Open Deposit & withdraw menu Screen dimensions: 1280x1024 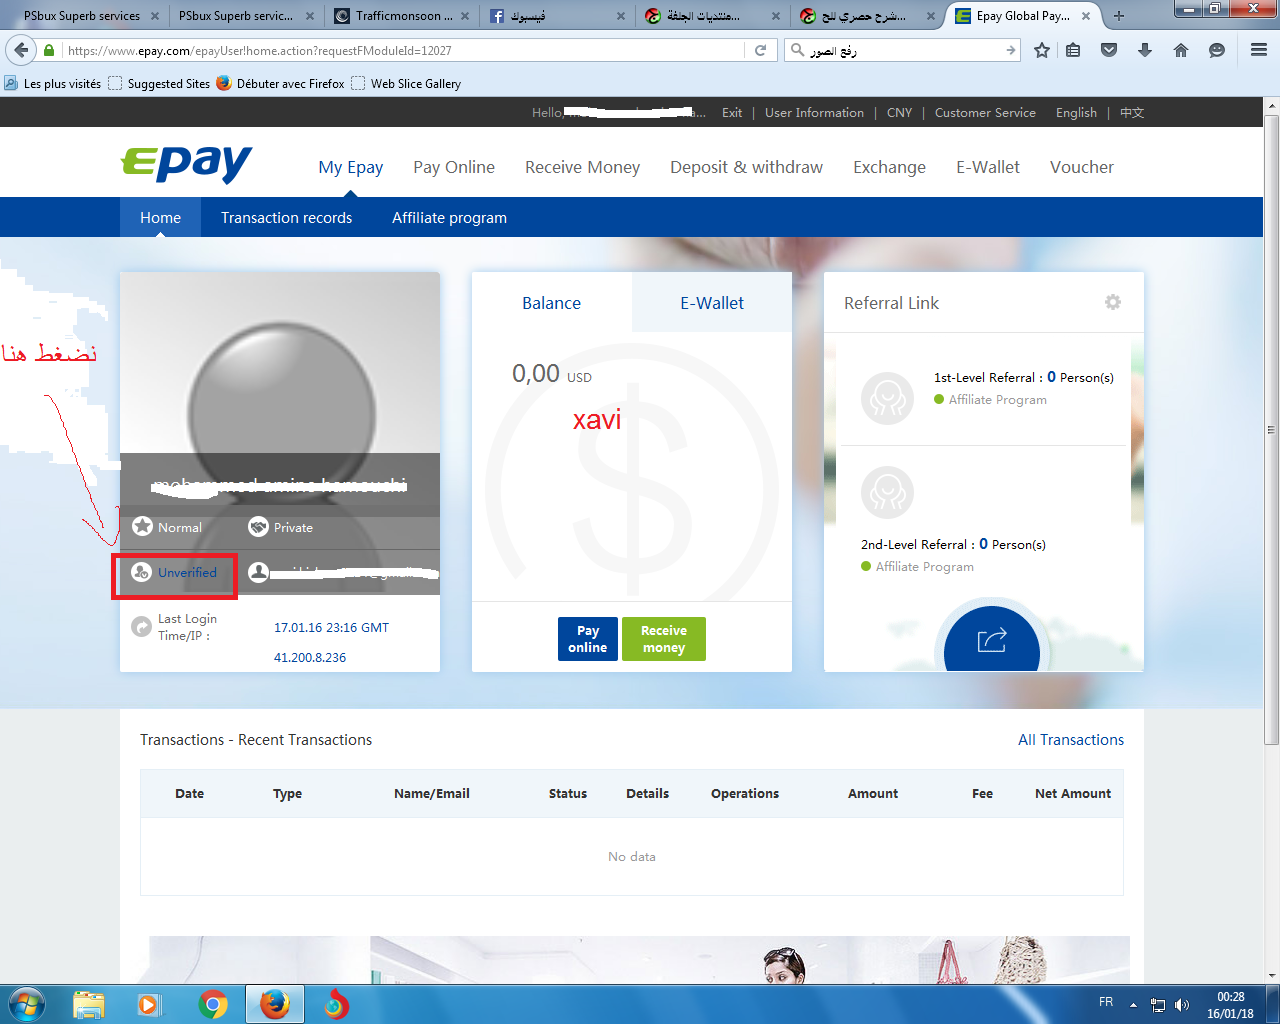[x=747, y=167]
